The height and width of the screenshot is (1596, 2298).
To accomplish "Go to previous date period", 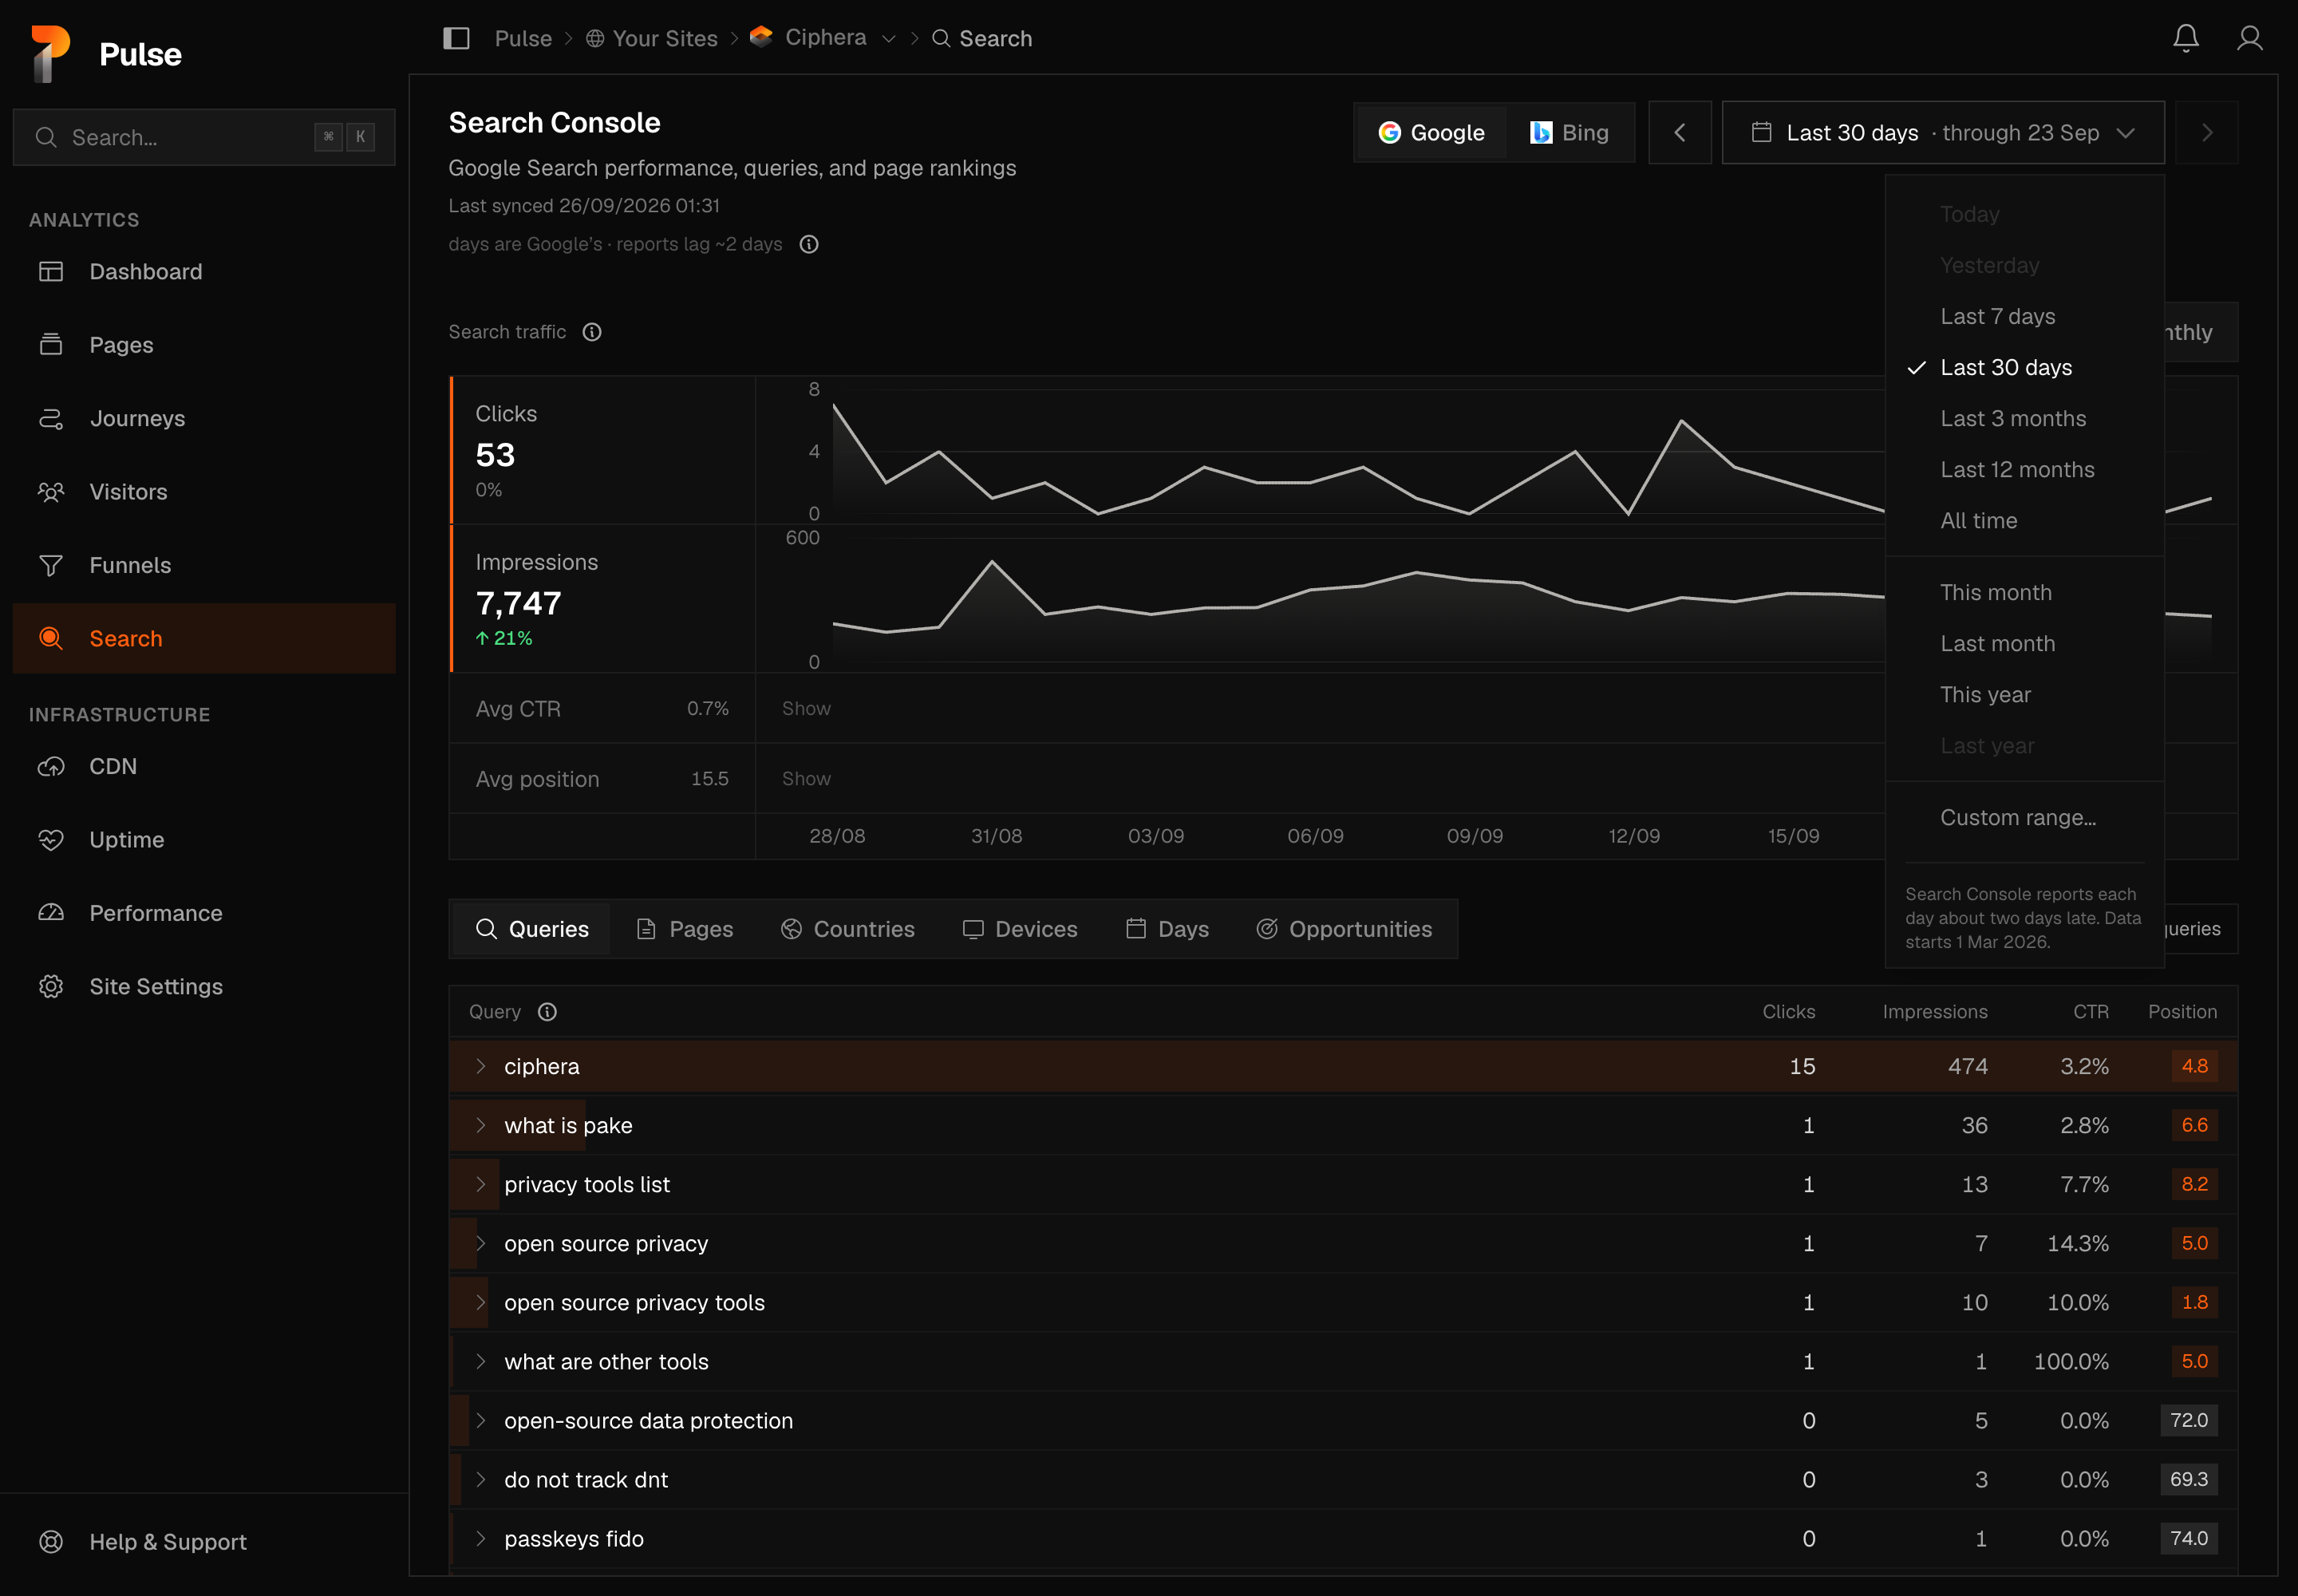I will 1680,133.
